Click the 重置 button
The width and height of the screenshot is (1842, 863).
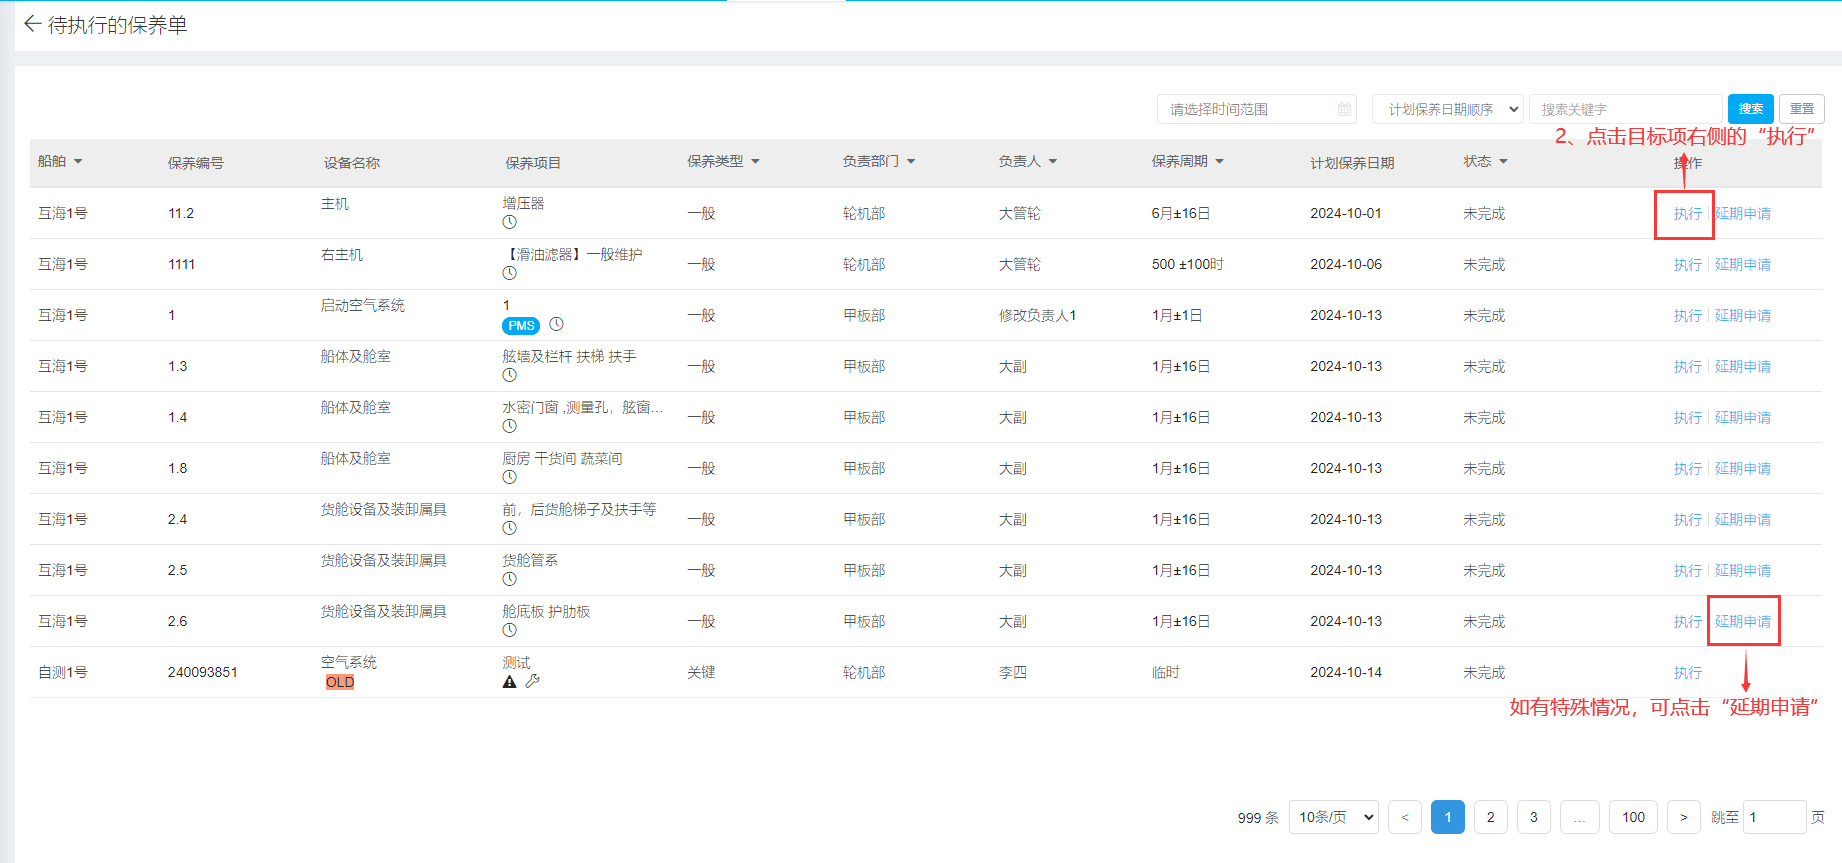[x=1802, y=109]
